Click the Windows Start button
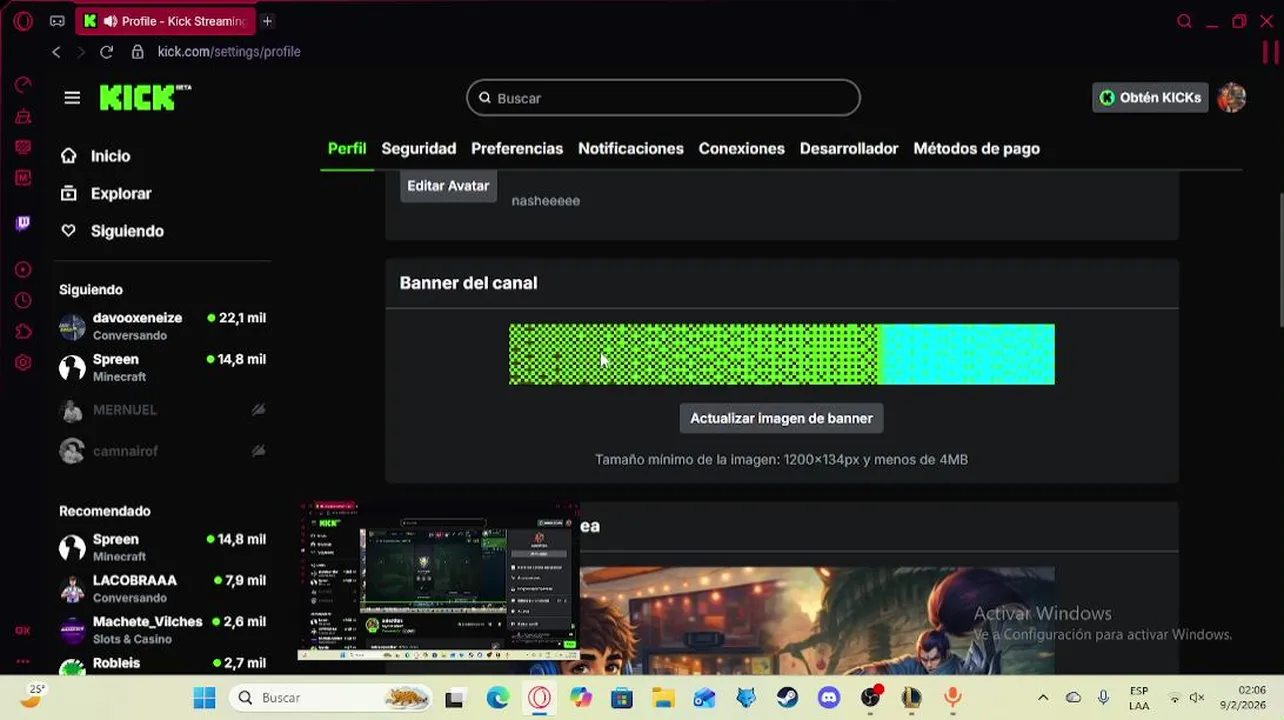 coord(204,698)
